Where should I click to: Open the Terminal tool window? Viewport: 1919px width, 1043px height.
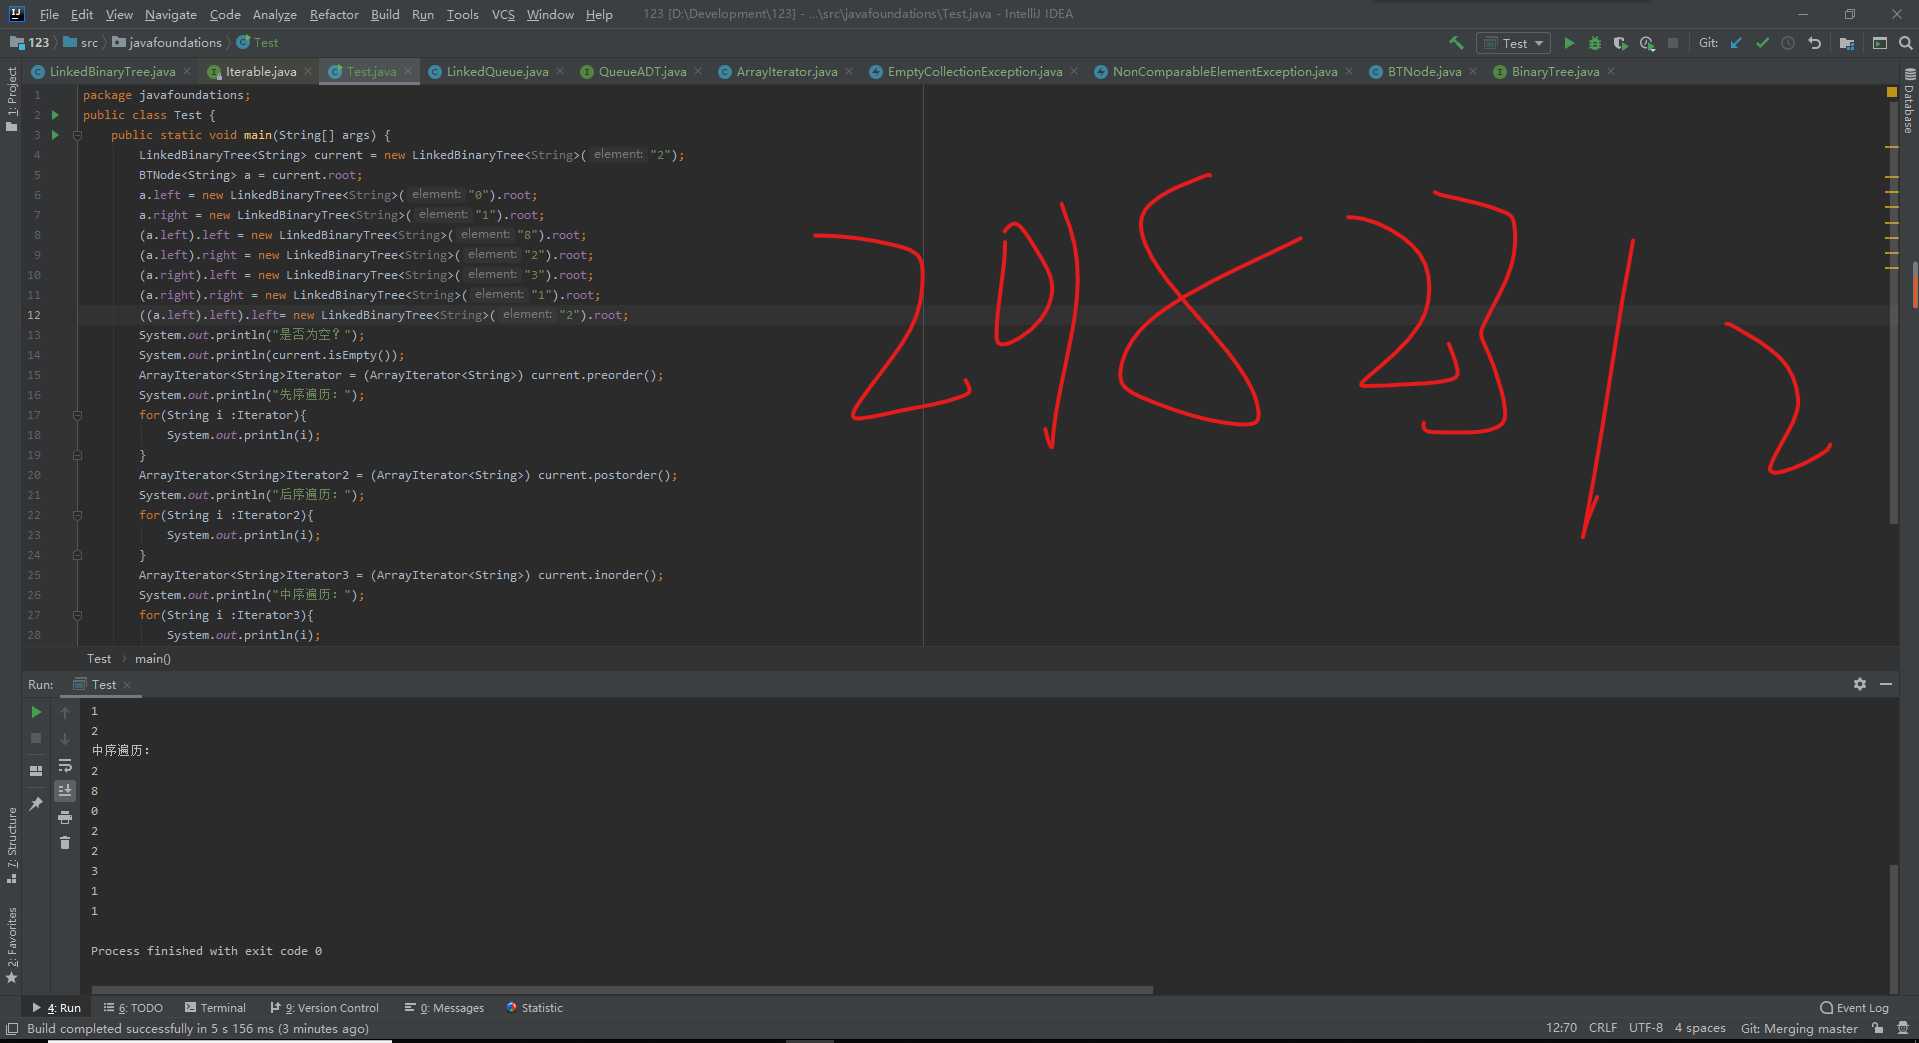coord(215,1008)
